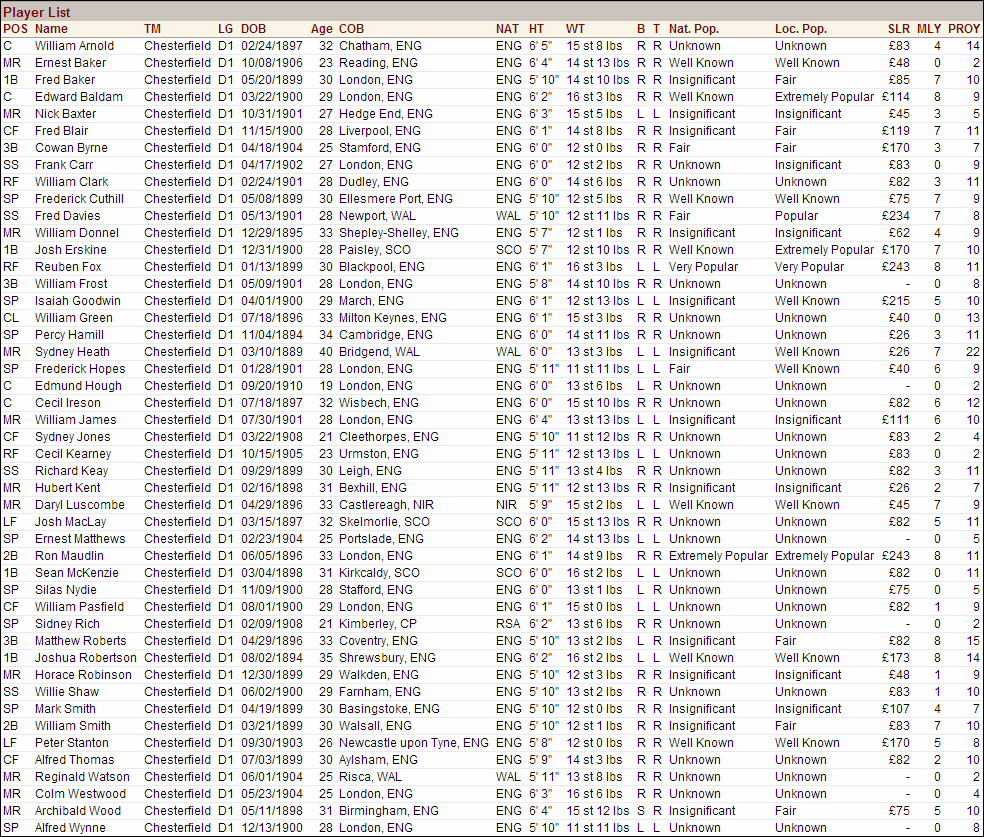
Task: Open player William Arnold
Action: (74, 46)
